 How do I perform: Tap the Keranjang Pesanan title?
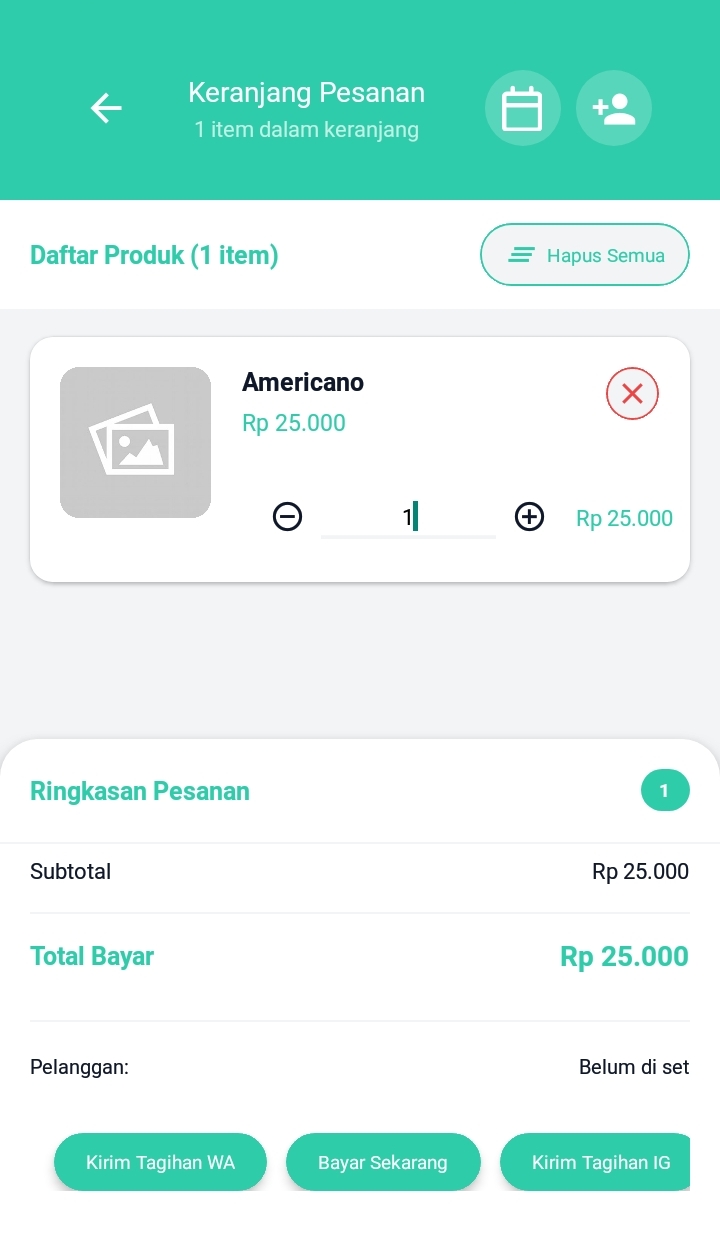pos(306,93)
